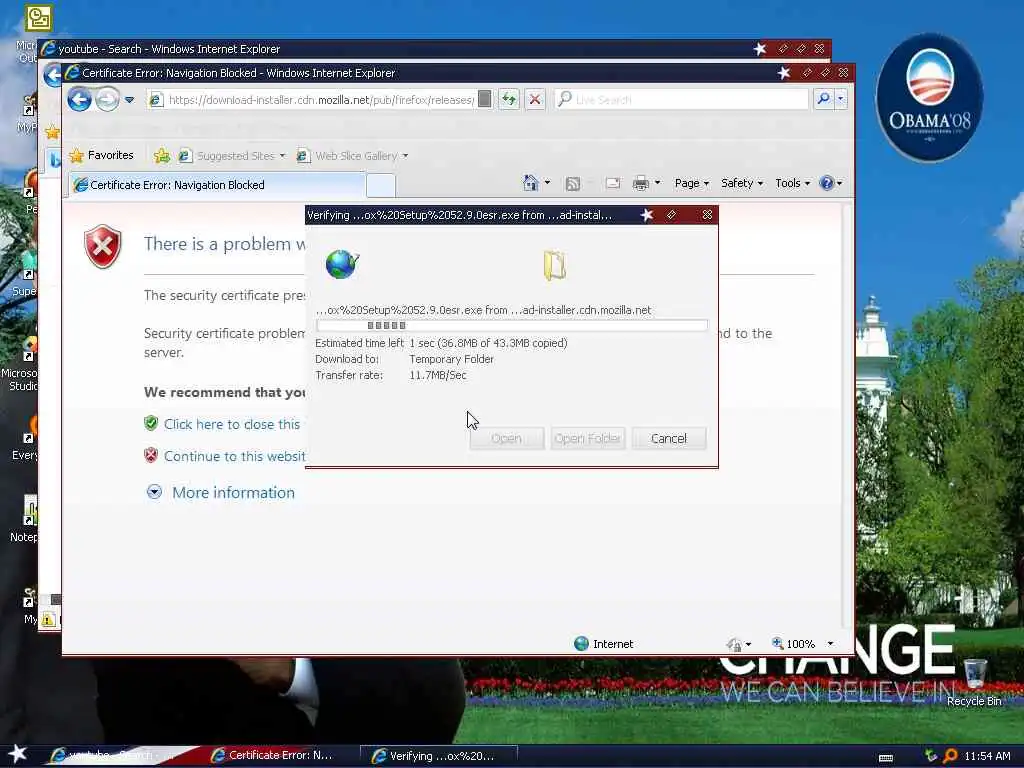Click the red shield error icon
This screenshot has width=1024, height=768.
tap(103, 246)
